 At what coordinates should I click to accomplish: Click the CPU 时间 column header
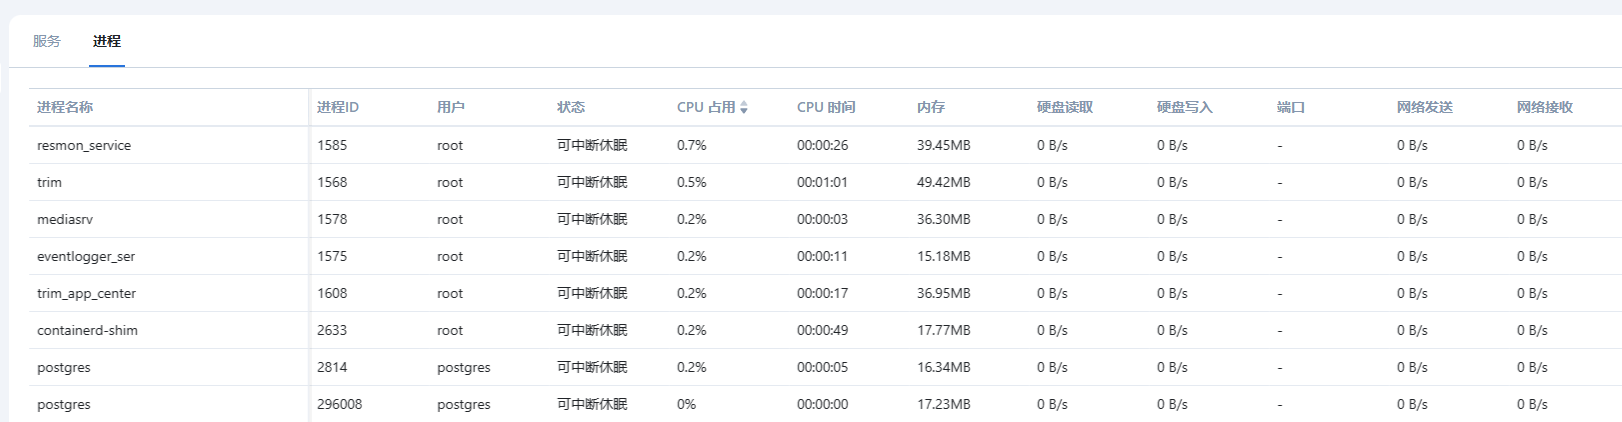[x=826, y=108]
